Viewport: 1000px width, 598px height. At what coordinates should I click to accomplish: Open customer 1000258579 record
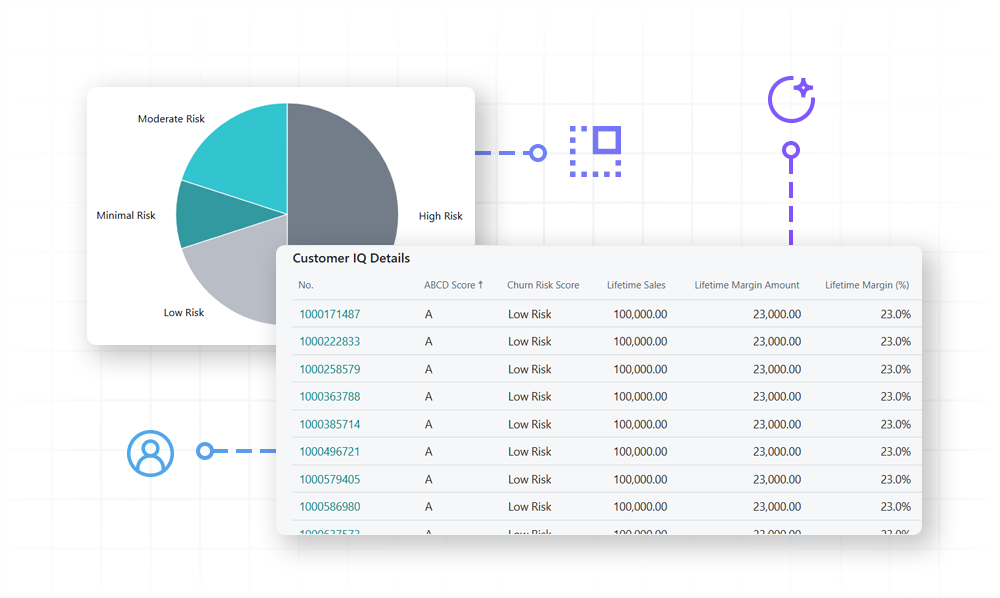click(x=330, y=369)
